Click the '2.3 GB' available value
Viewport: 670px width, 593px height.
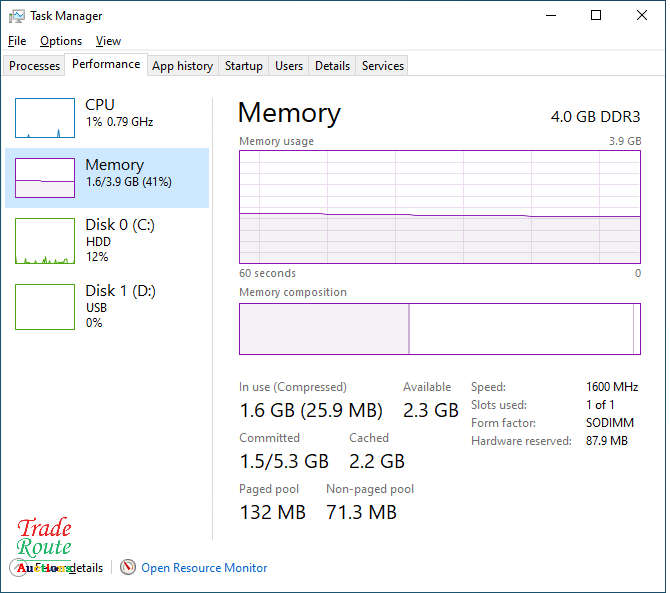click(431, 410)
